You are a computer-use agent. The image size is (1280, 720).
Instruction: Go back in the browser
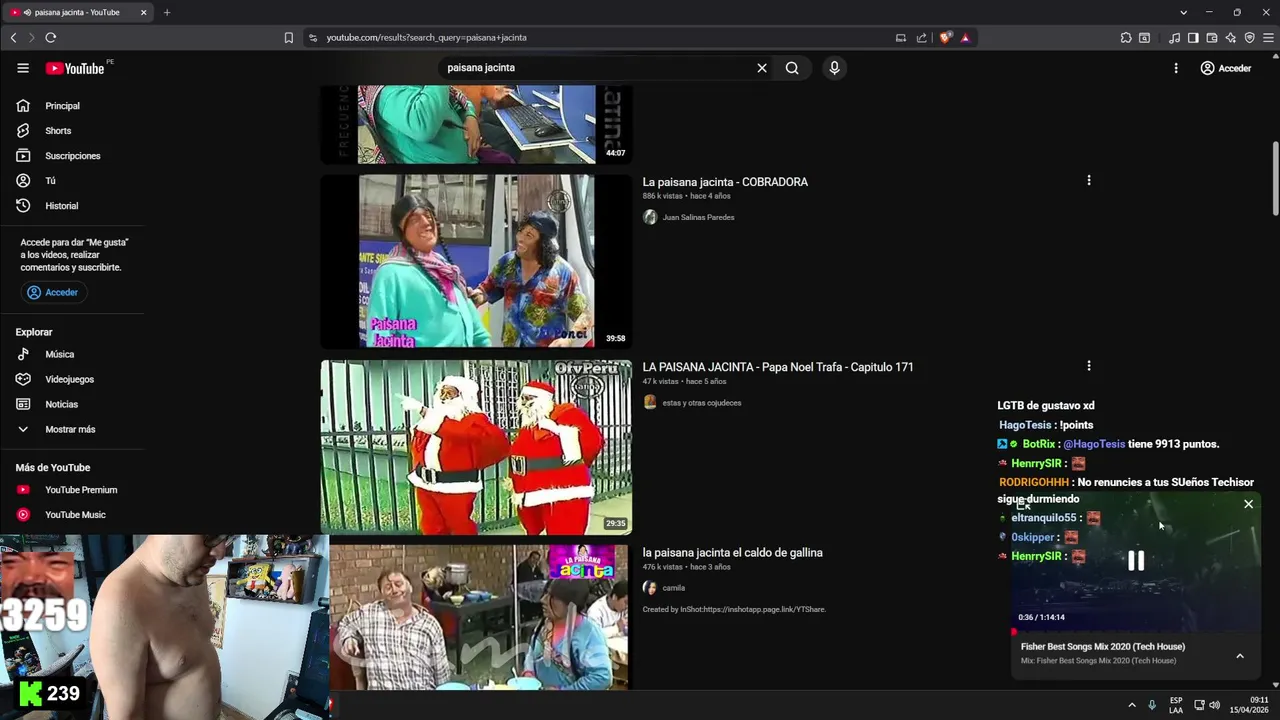[x=13, y=38]
